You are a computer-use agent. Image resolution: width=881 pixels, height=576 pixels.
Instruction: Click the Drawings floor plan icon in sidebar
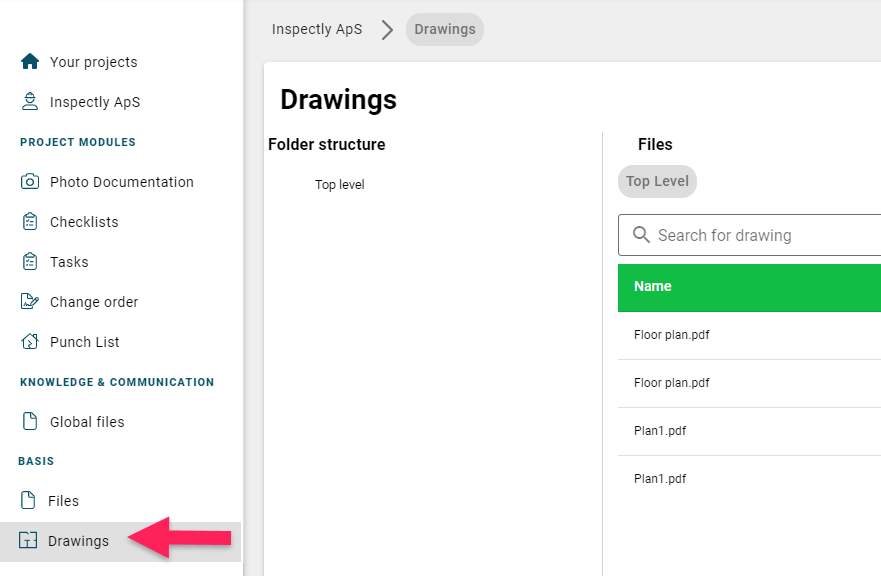(28, 540)
